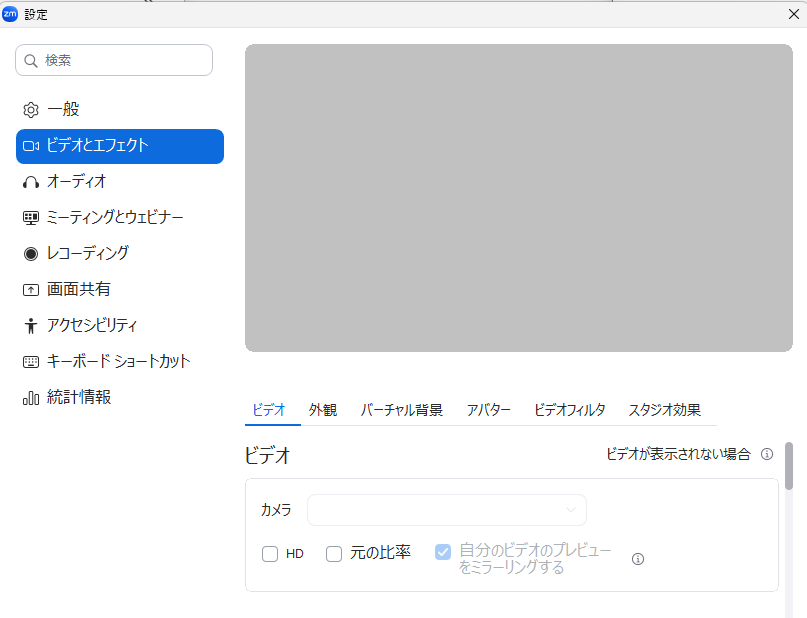Switch to the アバター tab
Viewport: 807px width, 618px height.
click(x=488, y=410)
